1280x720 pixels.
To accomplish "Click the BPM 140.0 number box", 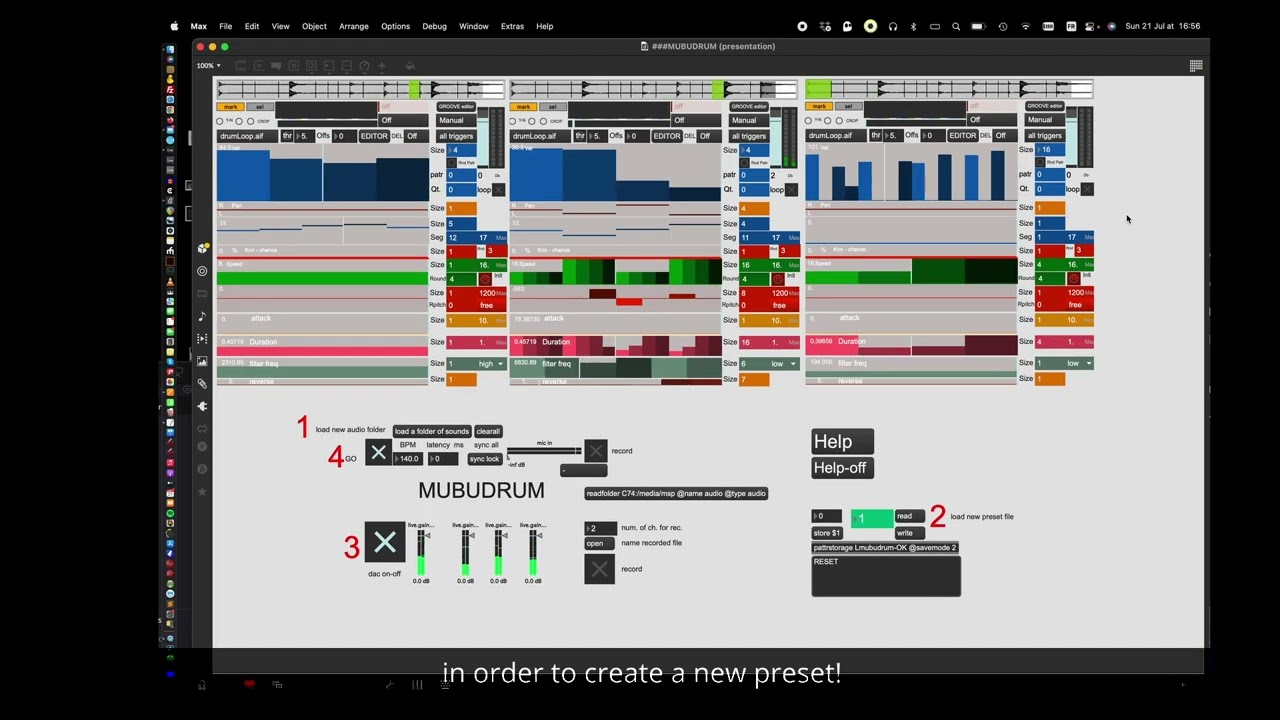I will (x=409, y=459).
